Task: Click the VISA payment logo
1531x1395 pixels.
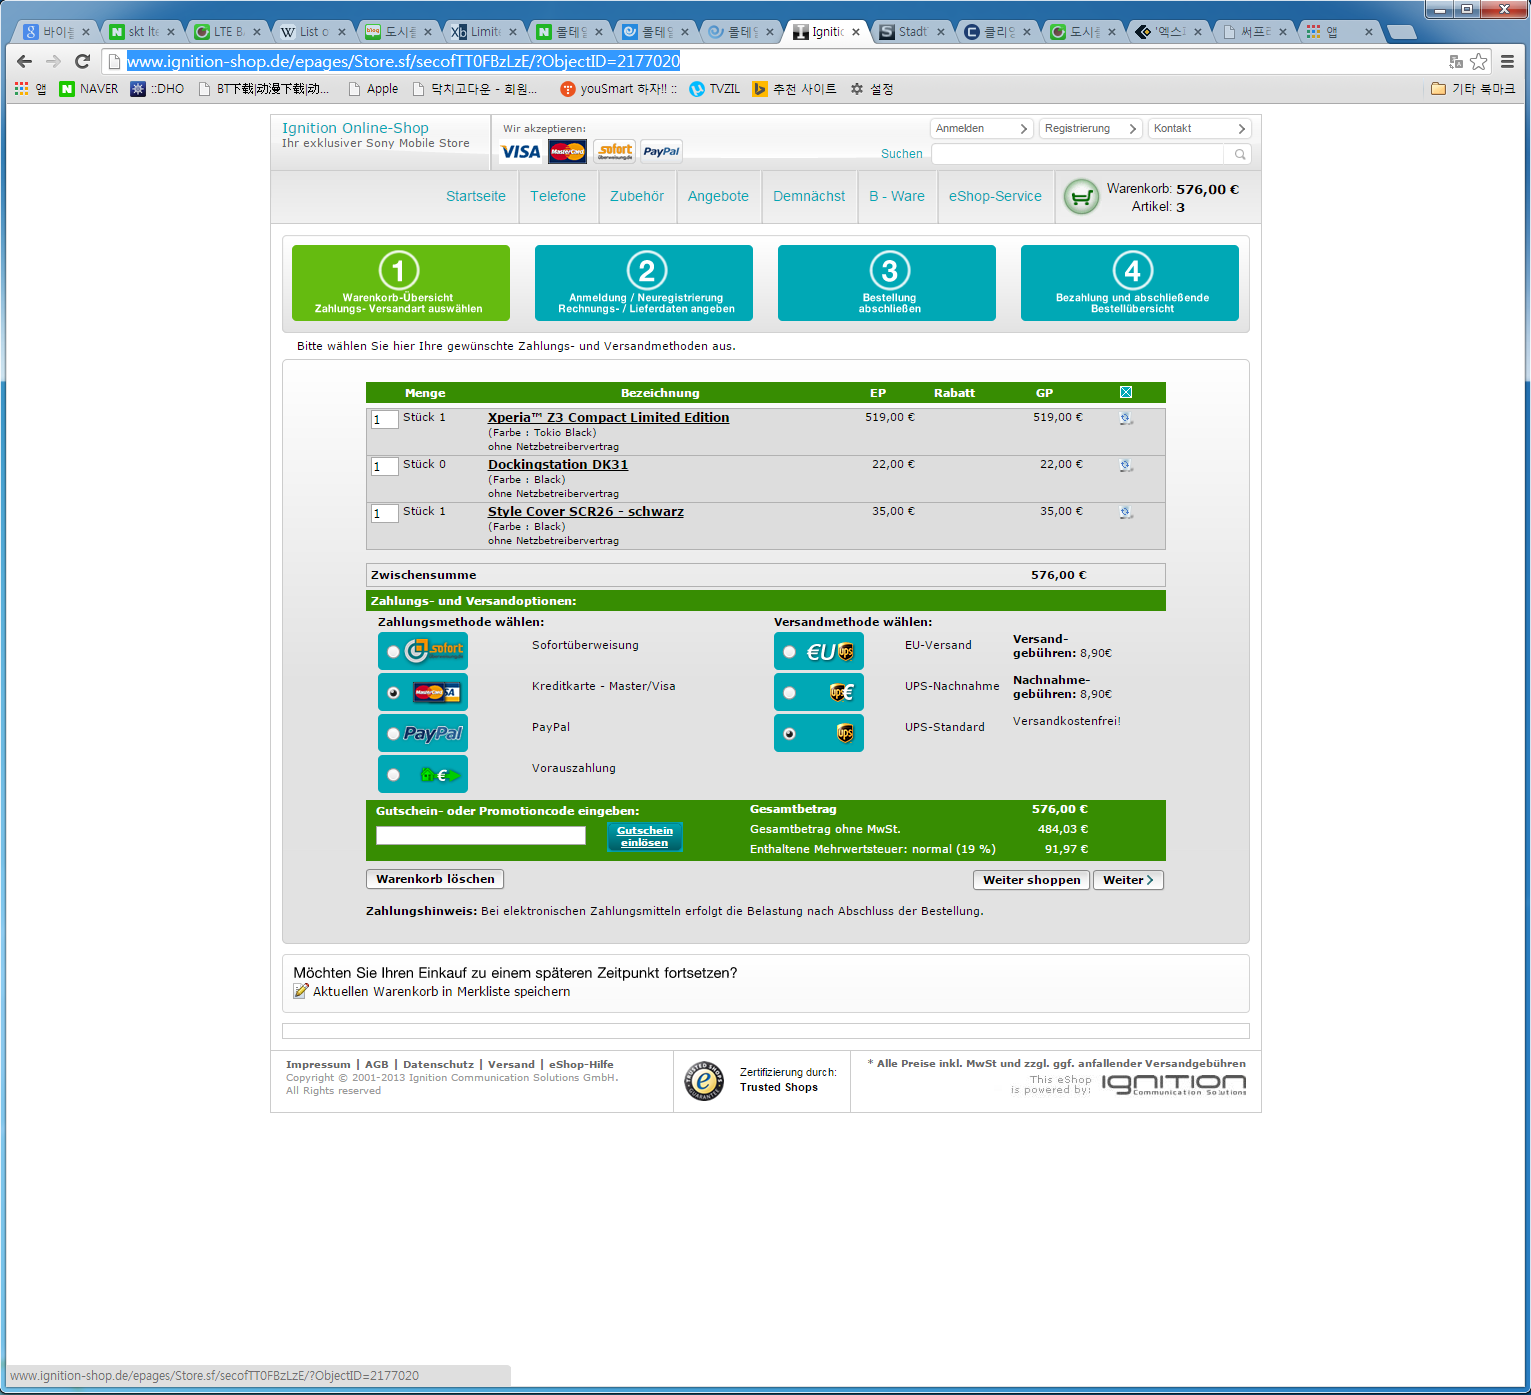Action: click(x=521, y=152)
